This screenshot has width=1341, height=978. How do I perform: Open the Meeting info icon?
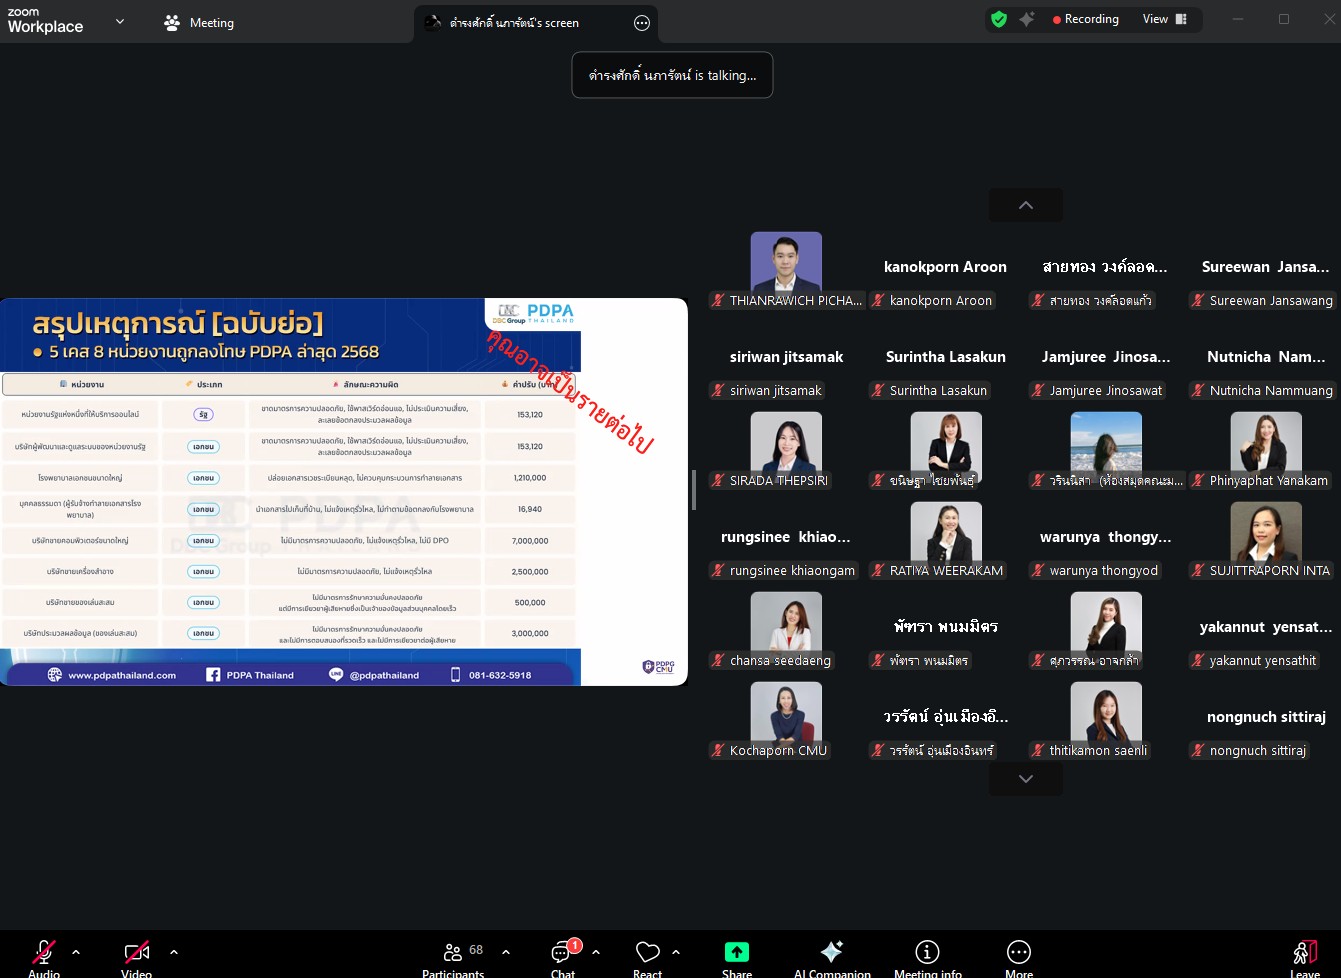pyautogui.click(x=927, y=957)
